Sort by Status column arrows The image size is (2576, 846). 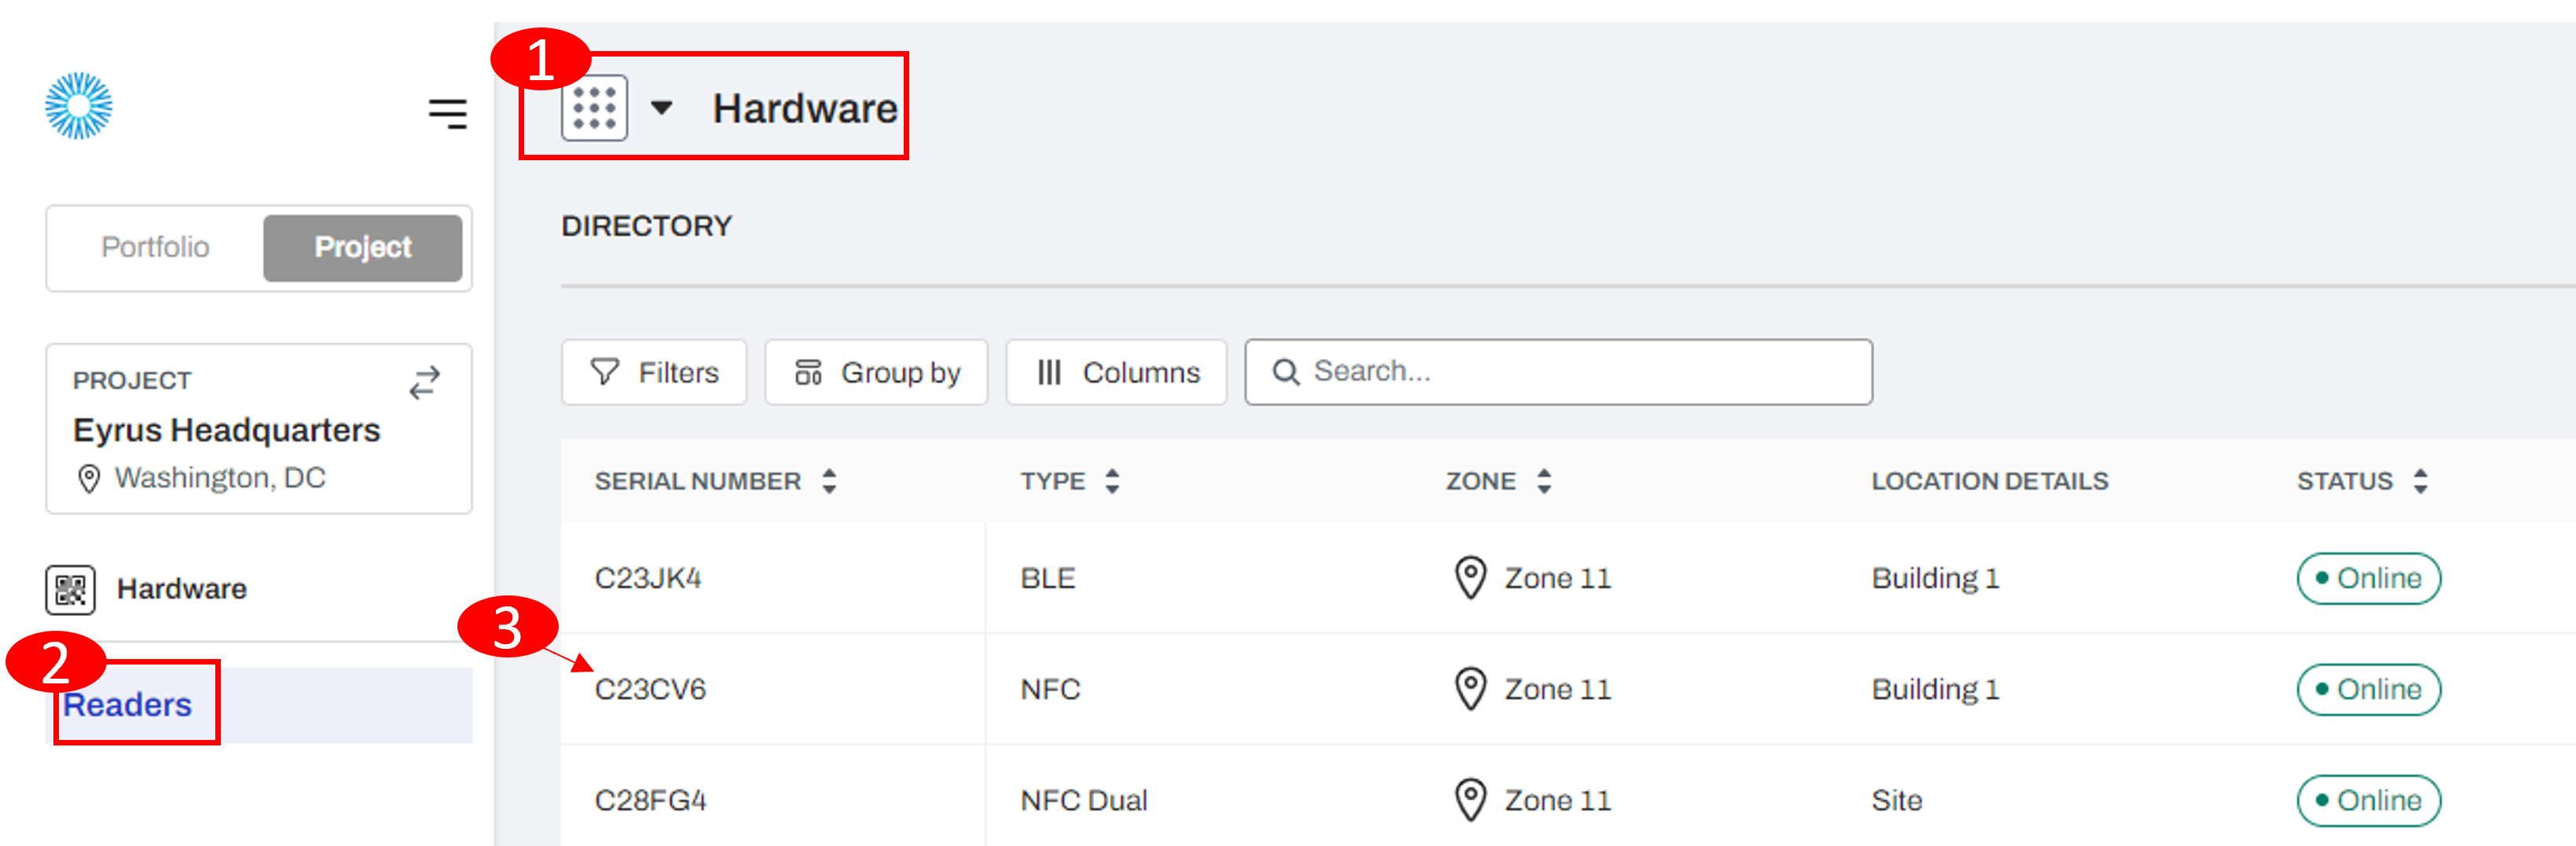coord(2420,481)
